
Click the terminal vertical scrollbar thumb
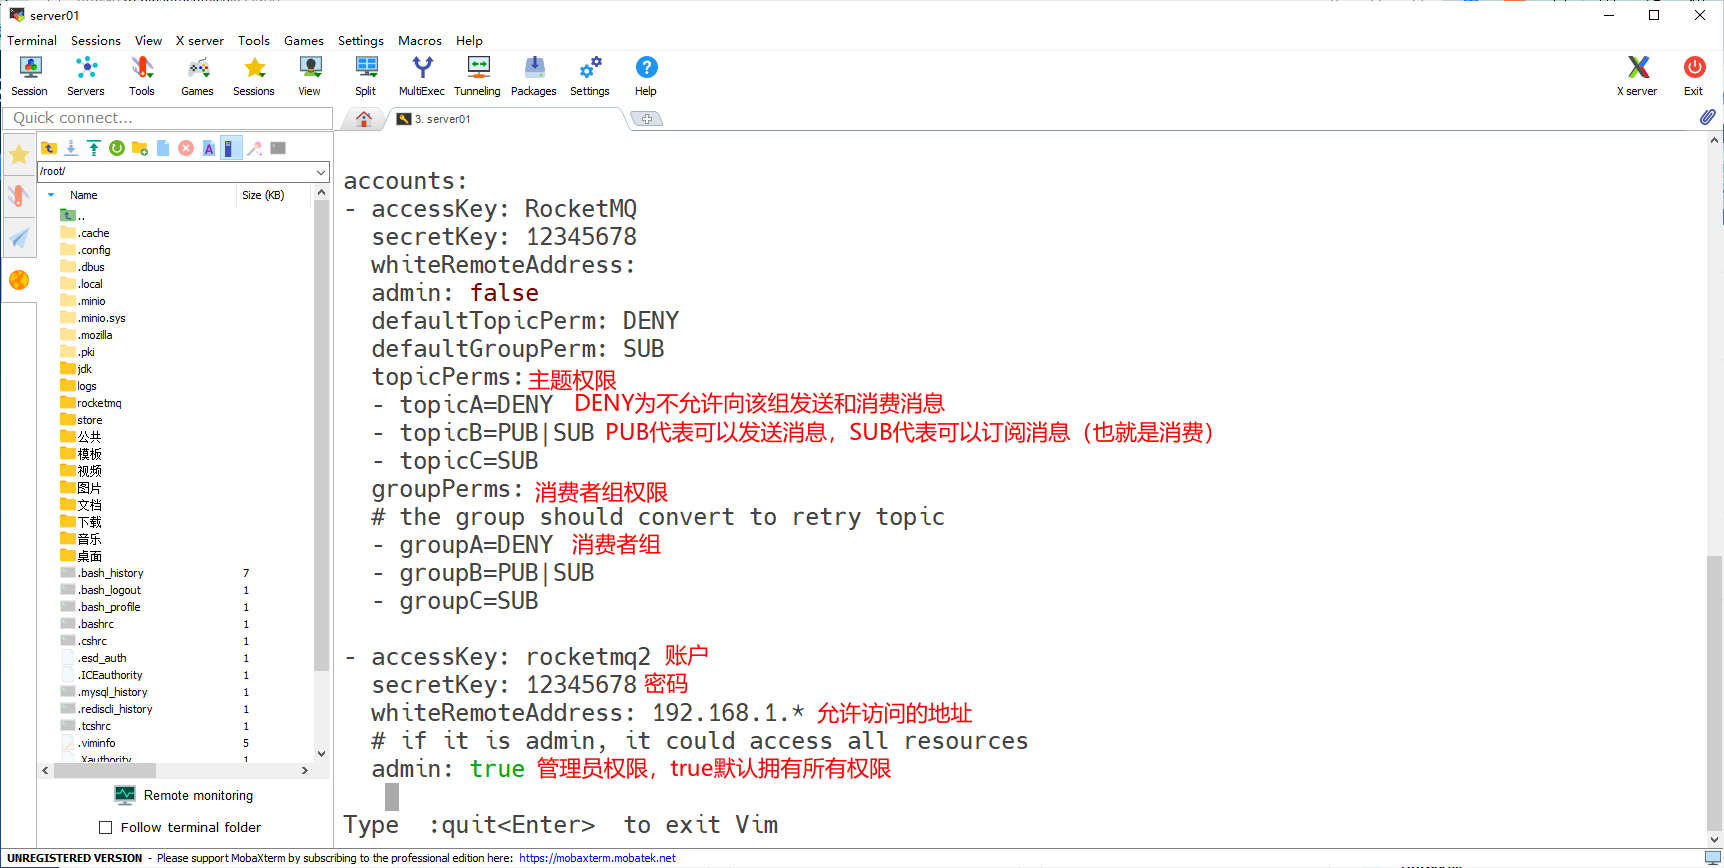[1715, 692]
